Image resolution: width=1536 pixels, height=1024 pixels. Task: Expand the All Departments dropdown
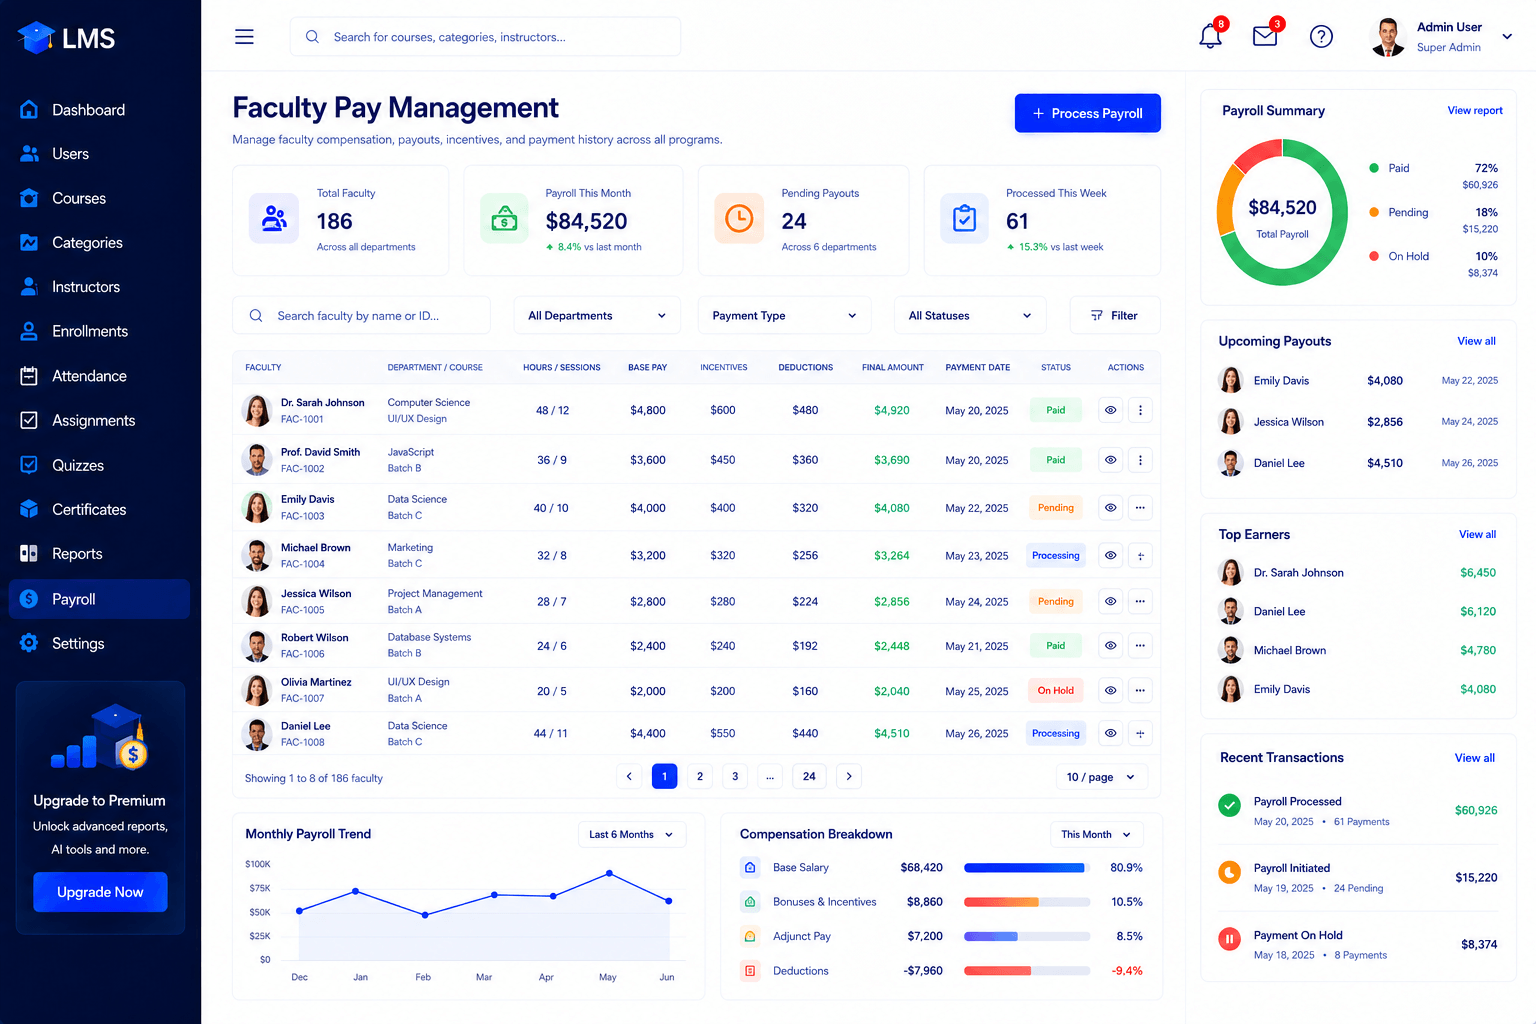pos(597,316)
